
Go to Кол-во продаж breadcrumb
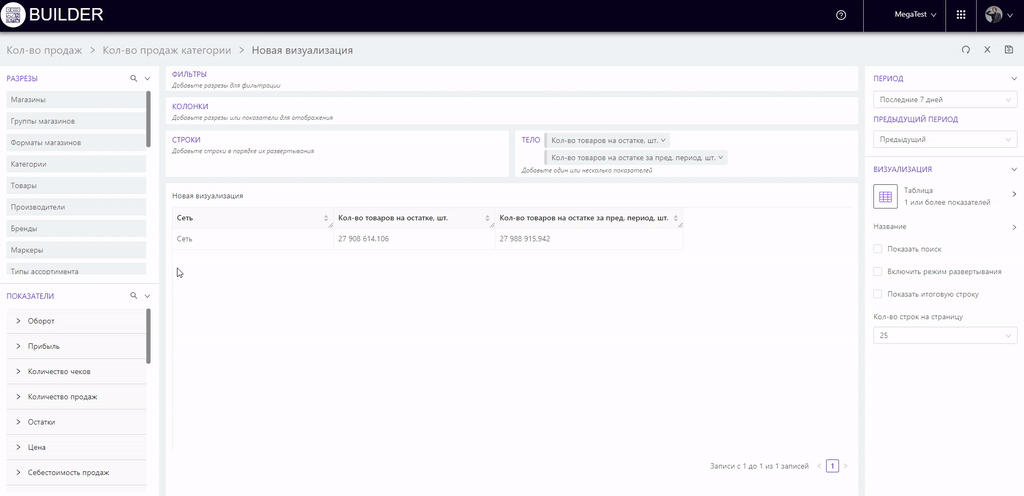[x=44, y=50]
